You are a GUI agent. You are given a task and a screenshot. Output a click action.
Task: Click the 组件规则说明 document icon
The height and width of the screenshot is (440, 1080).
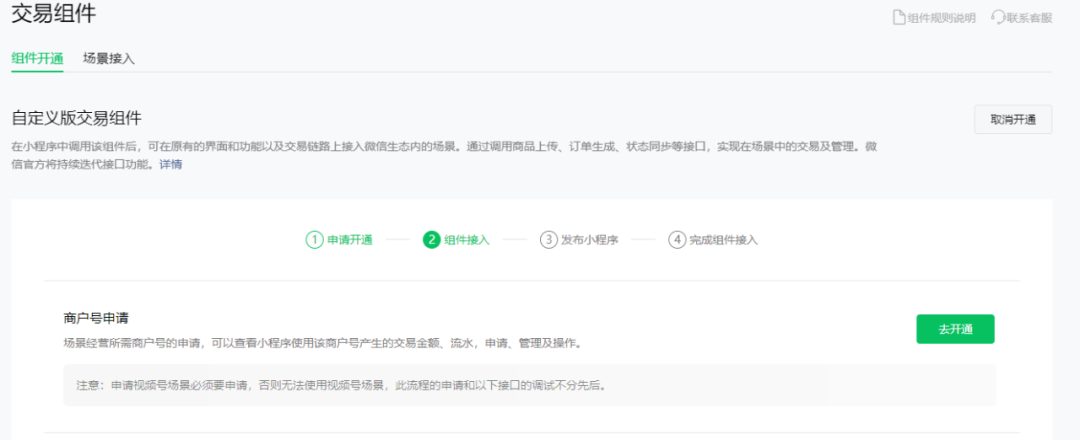coord(899,17)
